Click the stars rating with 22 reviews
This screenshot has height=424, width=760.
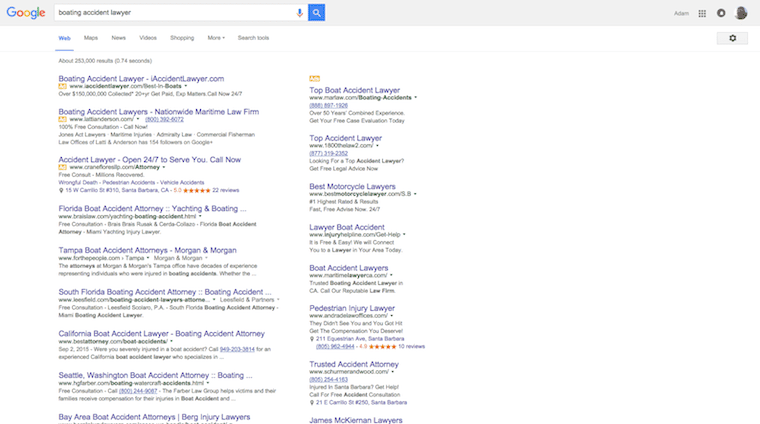[x=197, y=190]
